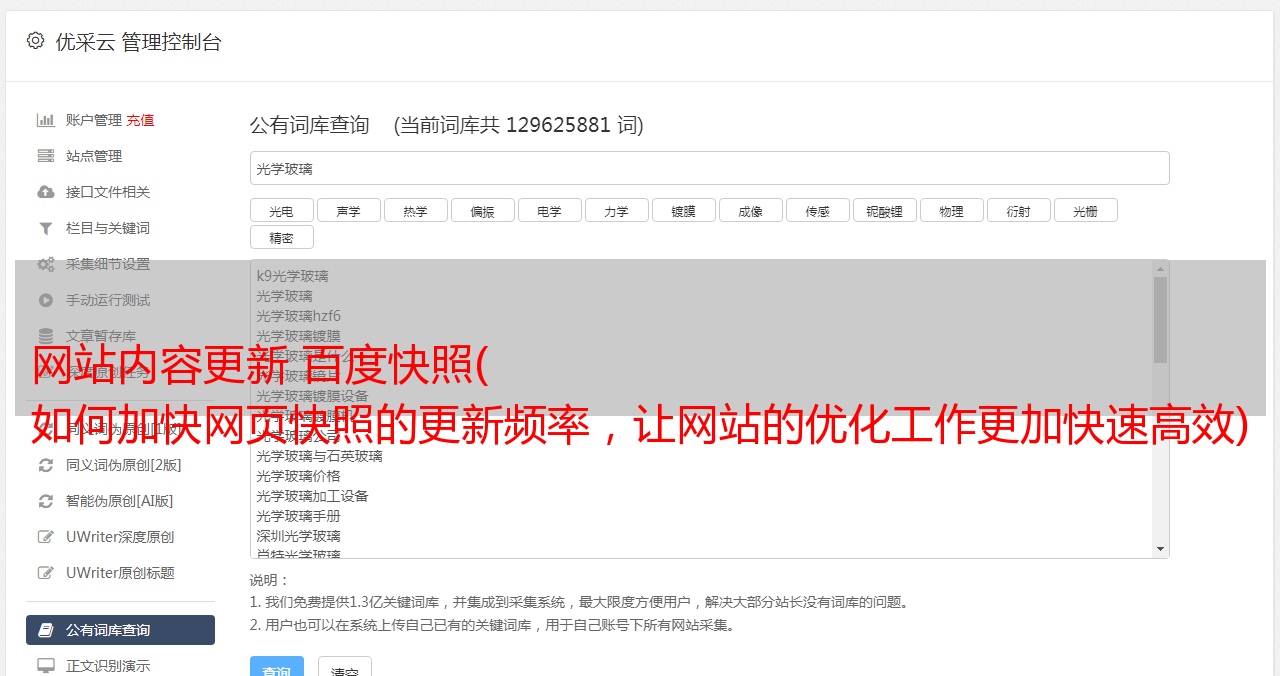
Task: Click the 偏振 tag button
Action: coord(482,210)
